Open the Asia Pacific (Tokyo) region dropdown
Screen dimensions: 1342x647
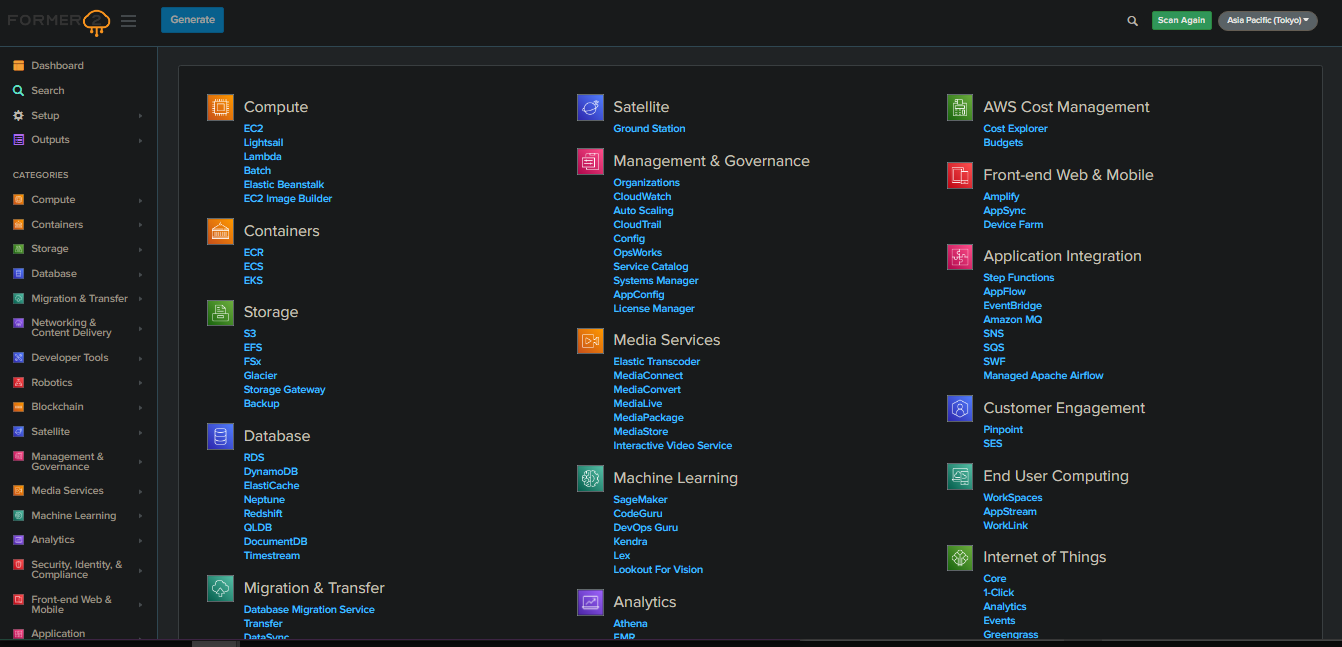[1267, 21]
